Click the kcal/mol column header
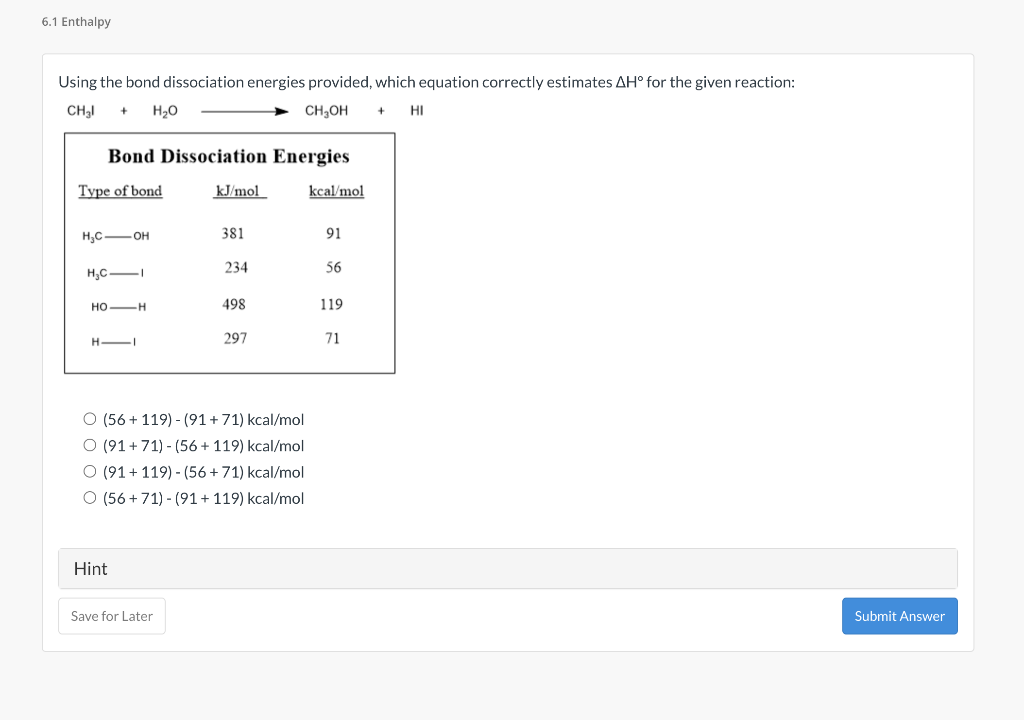Screen dimensions: 1024x720 coord(337,191)
